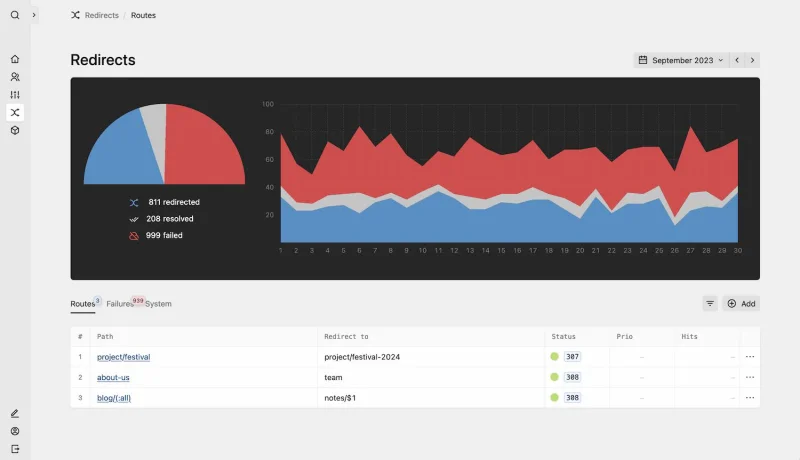This screenshot has height=460, width=800.
Task: Expand the sidebar with chevron arrow
Action: click(34, 15)
